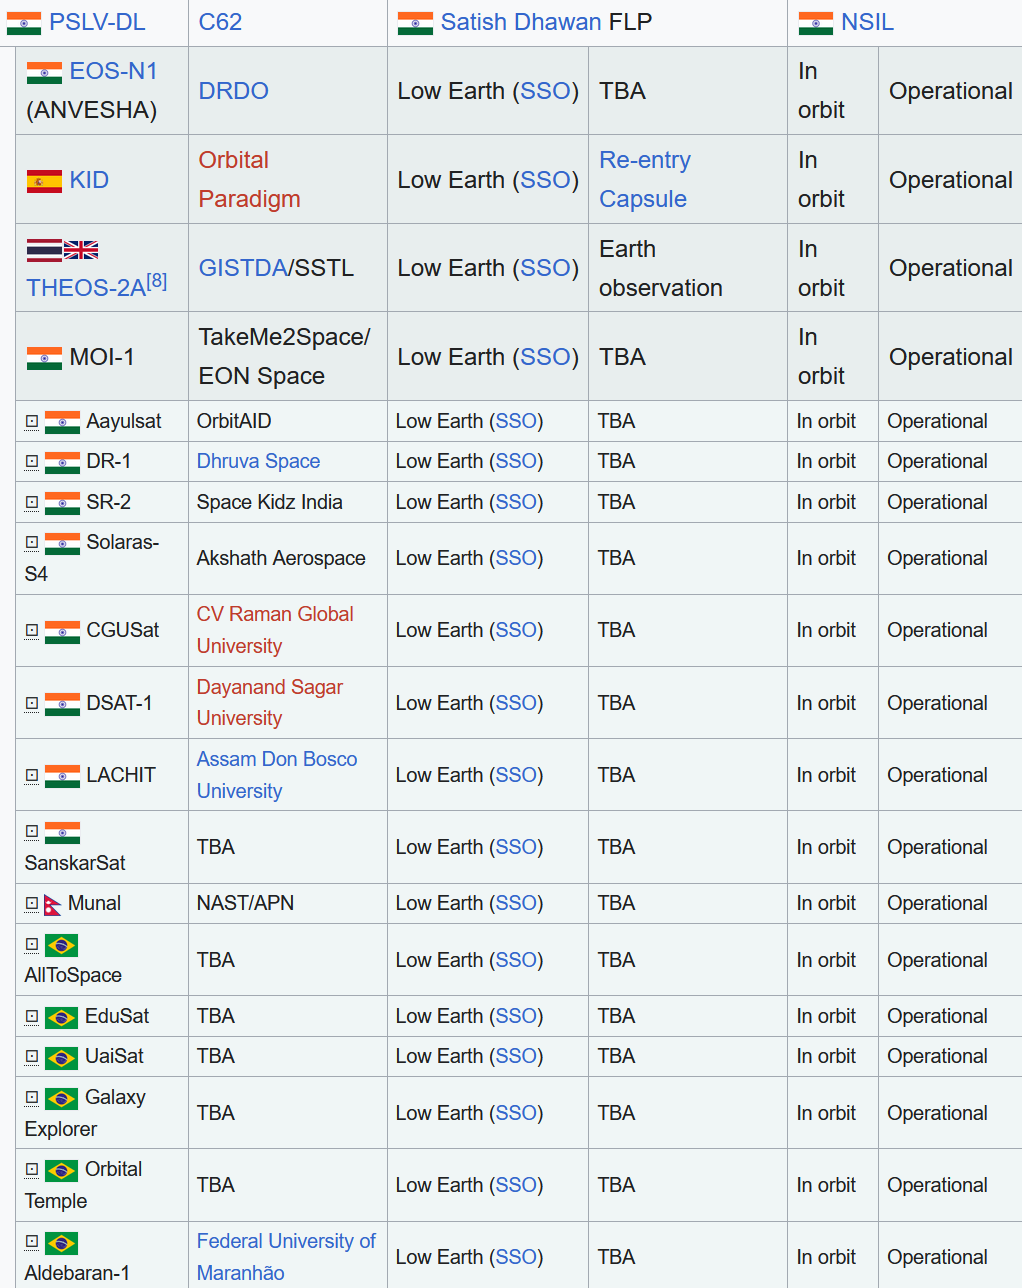The width and height of the screenshot is (1022, 1288).
Task: Click the TakeMe2Space/ EON Space cell
Action: tap(287, 357)
